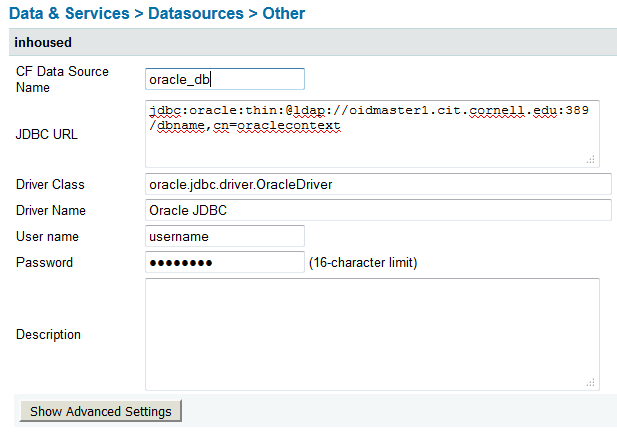Grab the JDBC URL textarea resize handle
Image resolution: width=617 pixels, height=433 pixels.
(591, 159)
